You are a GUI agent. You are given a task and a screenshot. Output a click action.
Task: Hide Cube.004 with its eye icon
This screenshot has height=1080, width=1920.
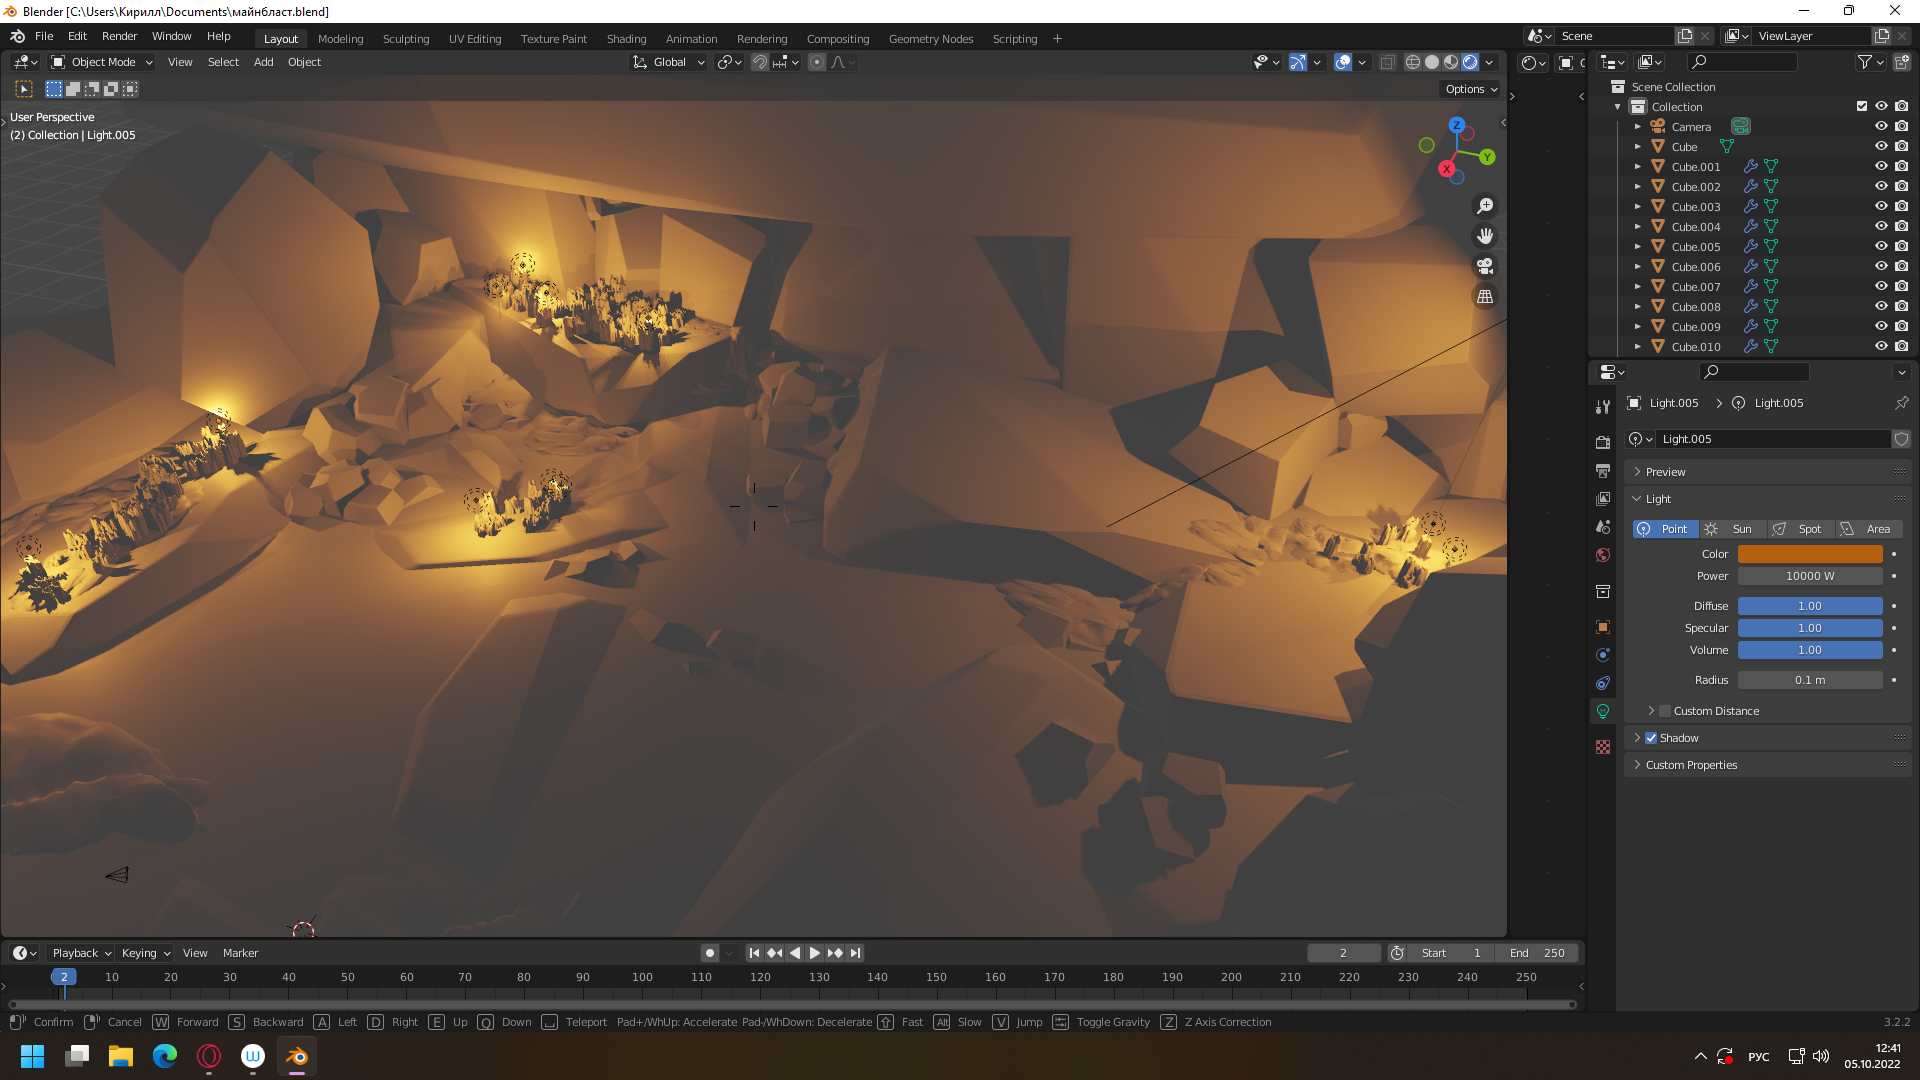coord(1880,227)
